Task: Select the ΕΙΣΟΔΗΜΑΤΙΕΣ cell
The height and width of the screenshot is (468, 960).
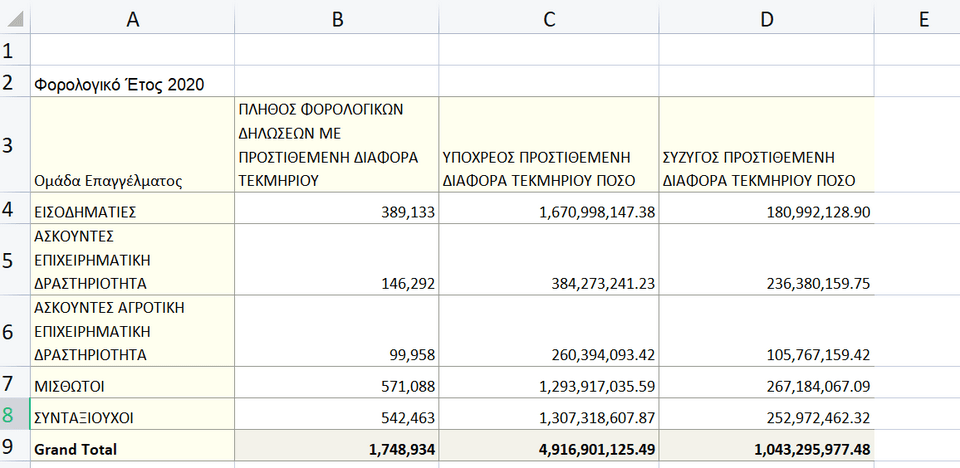Action: pos(132,208)
